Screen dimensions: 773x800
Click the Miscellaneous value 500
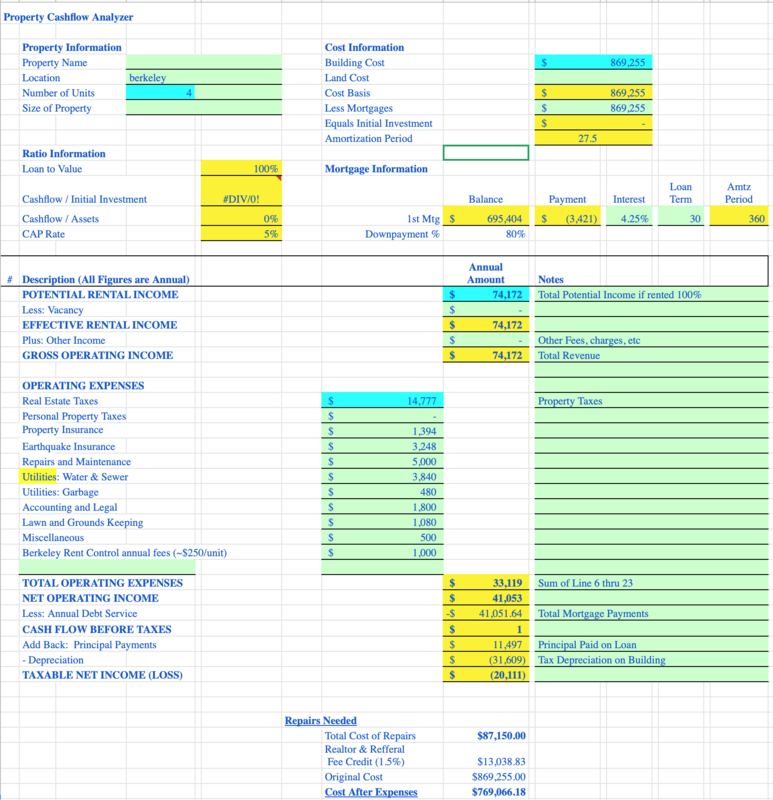(382, 537)
